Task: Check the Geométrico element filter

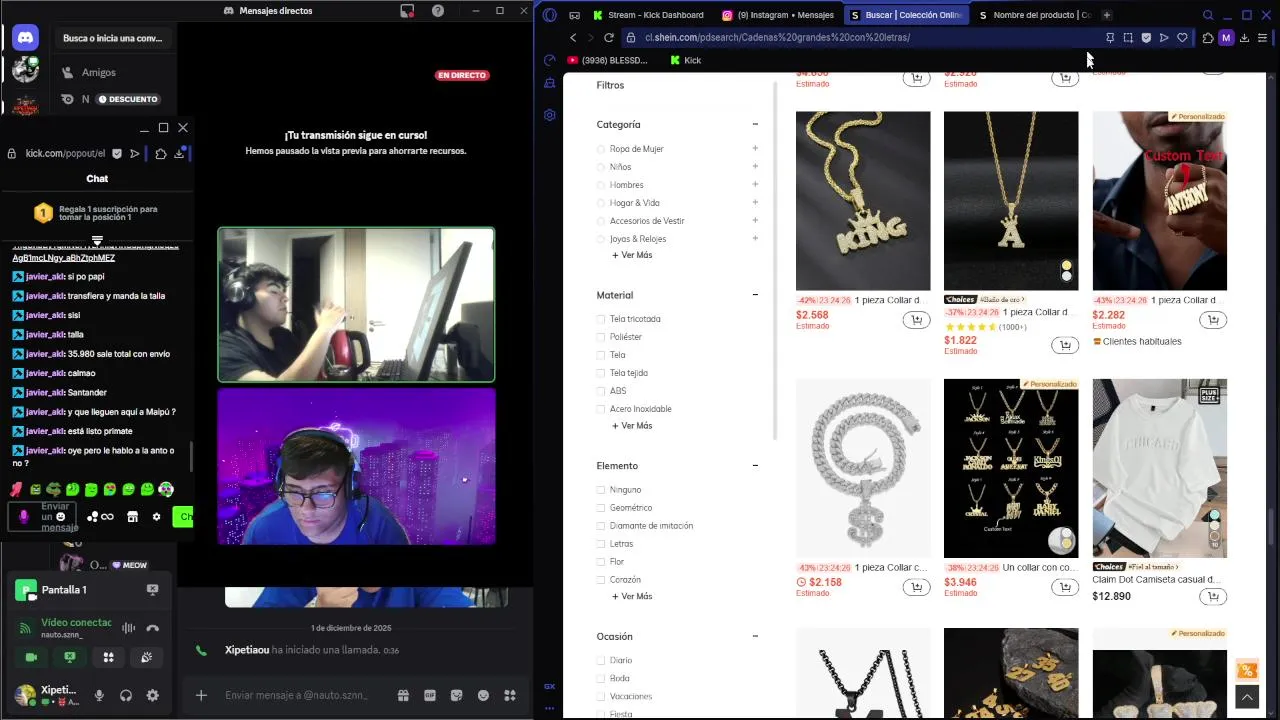Action: [x=601, y=508]
